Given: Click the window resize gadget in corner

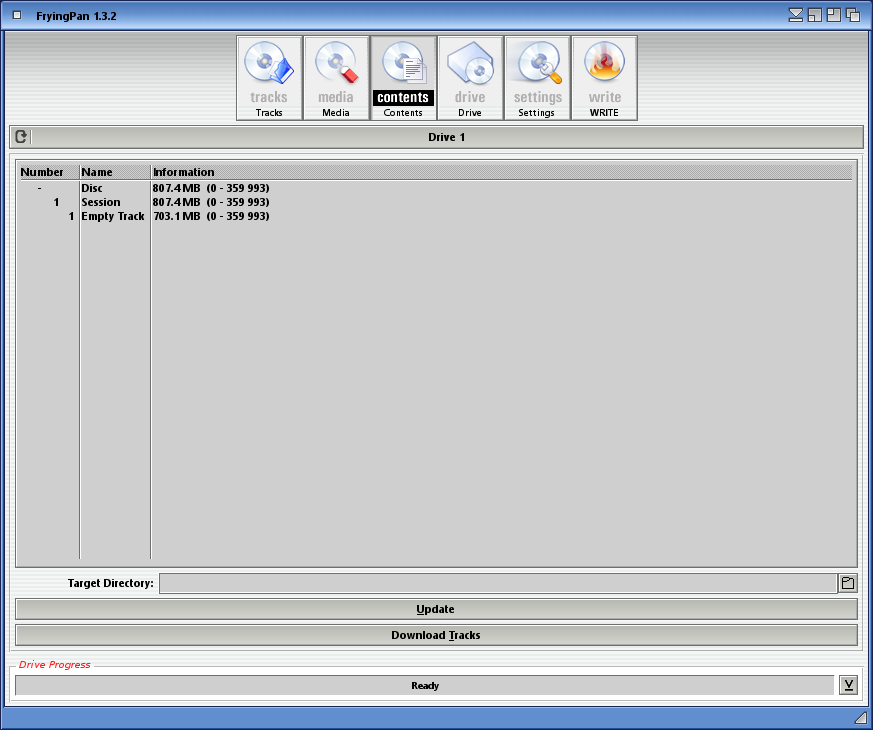Looking at the screenshot, I should (860, 718).
